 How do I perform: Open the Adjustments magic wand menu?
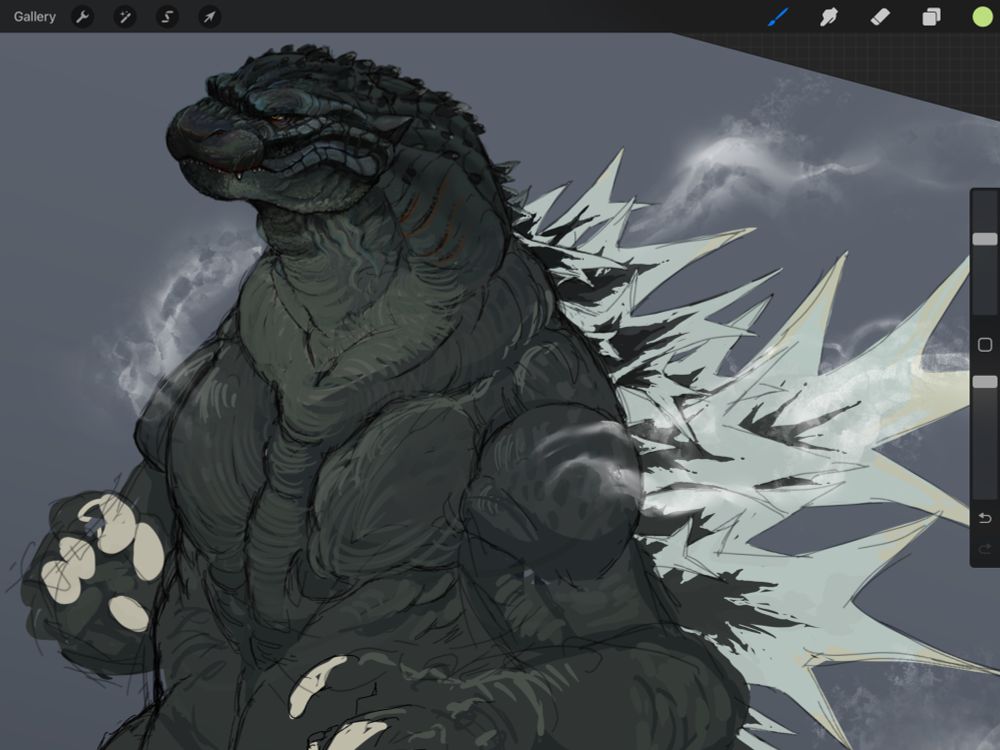pyautogui.click(x=124, y=17)
